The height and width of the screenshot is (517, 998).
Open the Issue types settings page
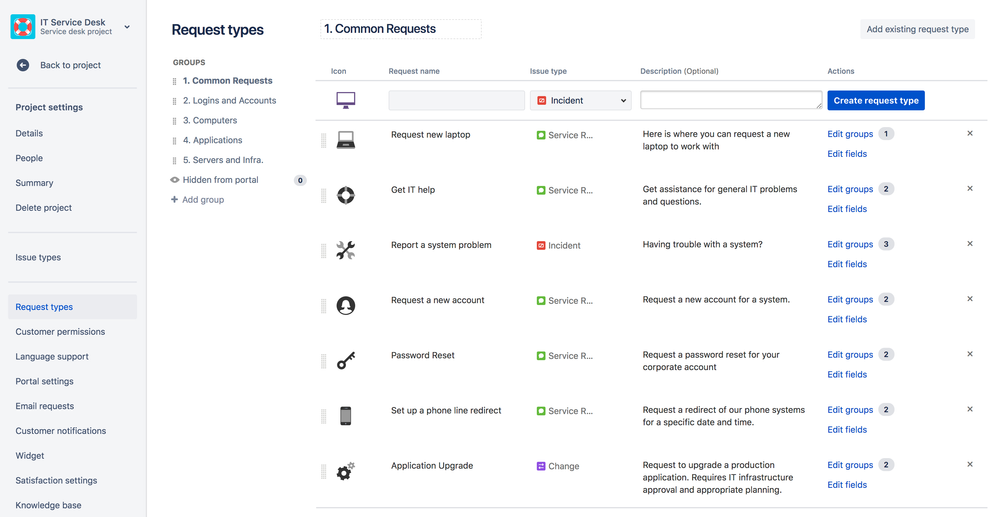pos(38,257)
